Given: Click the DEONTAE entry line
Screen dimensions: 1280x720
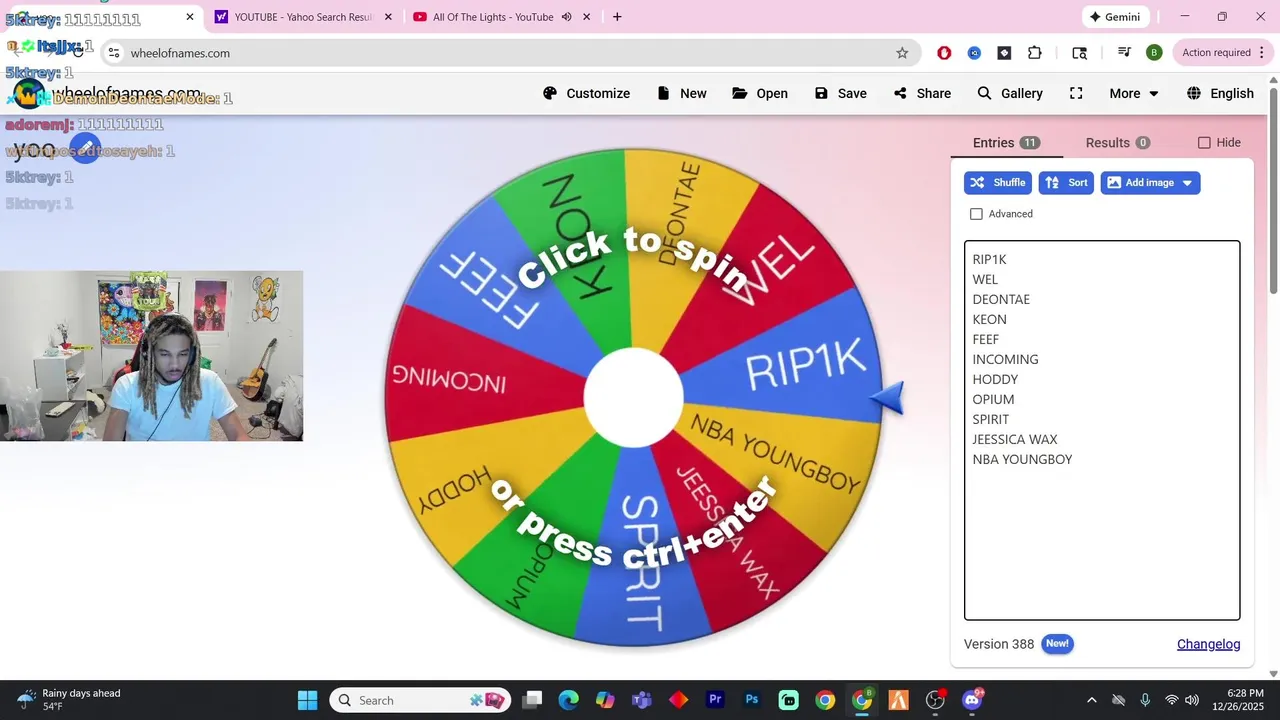Looking at the screenshot, I should [1001, 299].
